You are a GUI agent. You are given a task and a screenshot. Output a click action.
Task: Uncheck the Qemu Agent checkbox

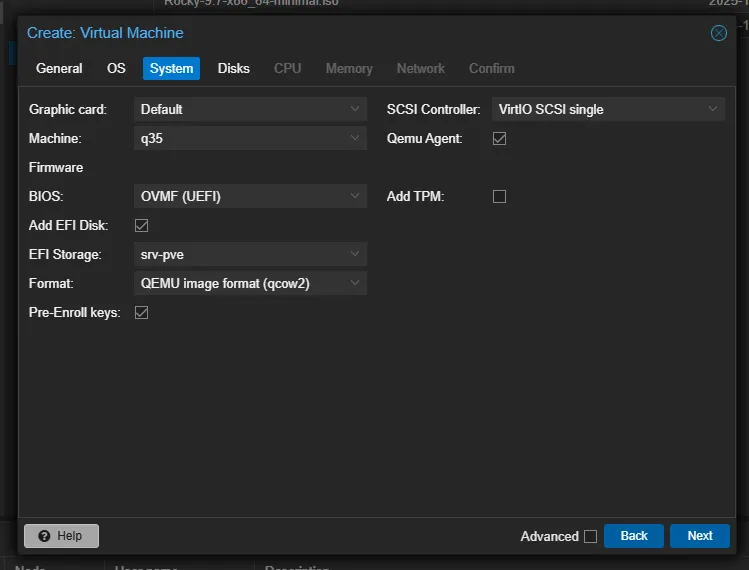tap(500, 138)
